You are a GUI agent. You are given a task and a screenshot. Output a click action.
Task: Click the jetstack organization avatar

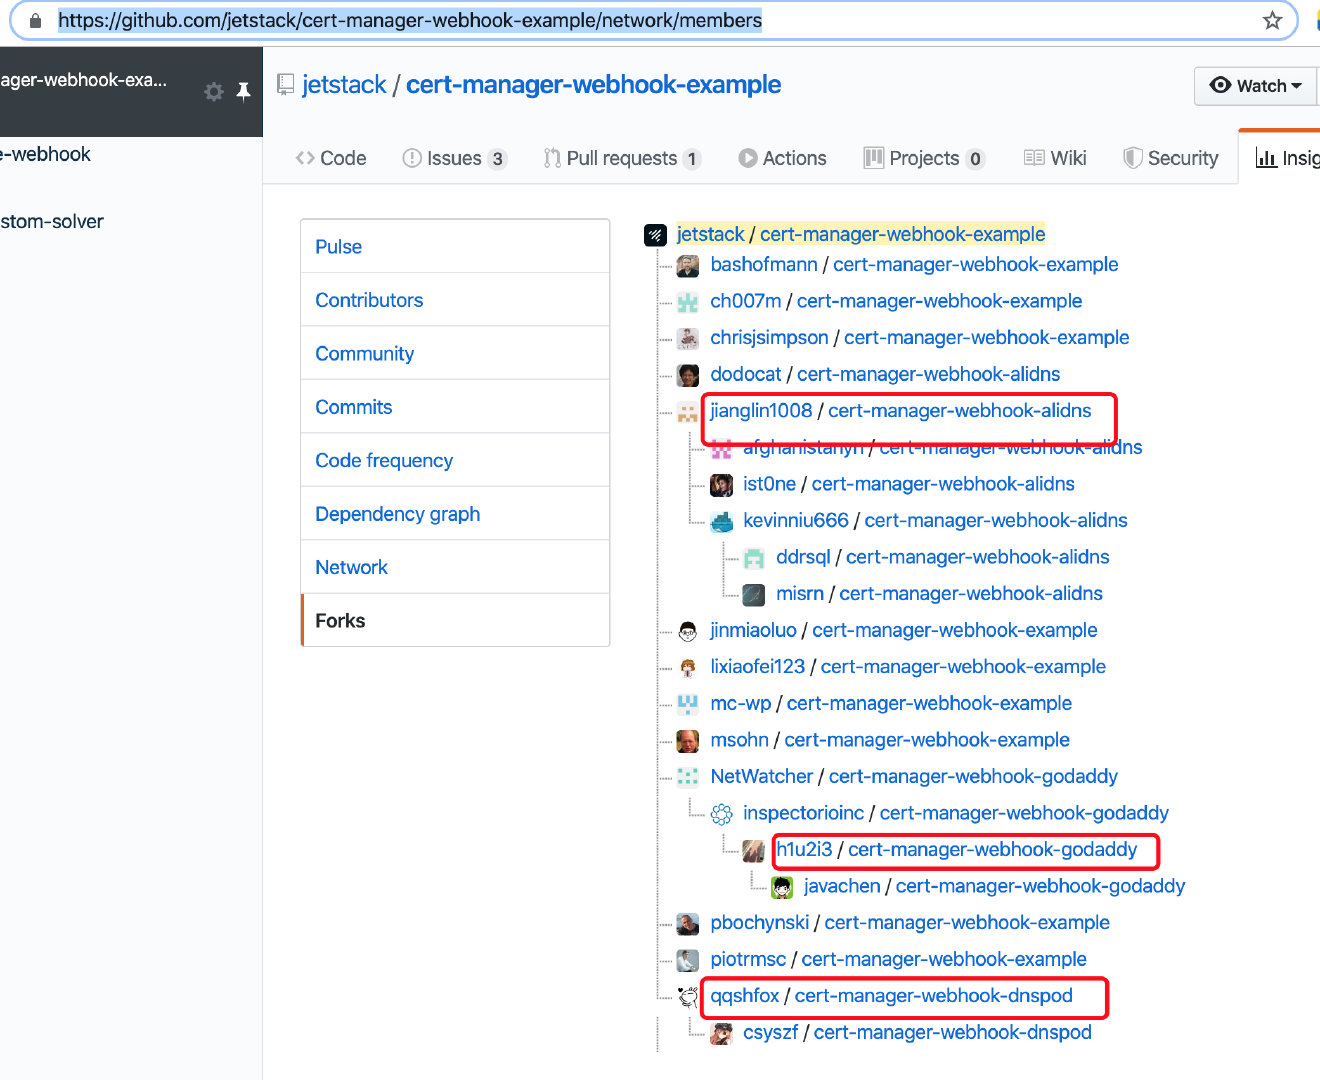point(655,235)
